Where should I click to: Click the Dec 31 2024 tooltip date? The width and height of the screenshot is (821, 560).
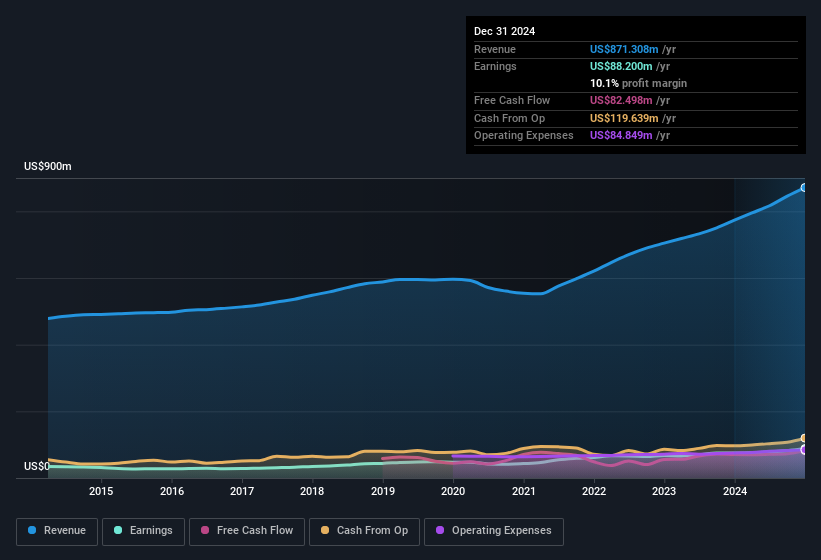504,31
